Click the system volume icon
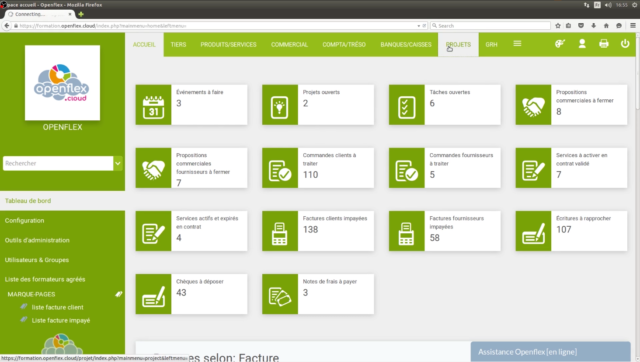640x362 pixels. click(608, 5)
